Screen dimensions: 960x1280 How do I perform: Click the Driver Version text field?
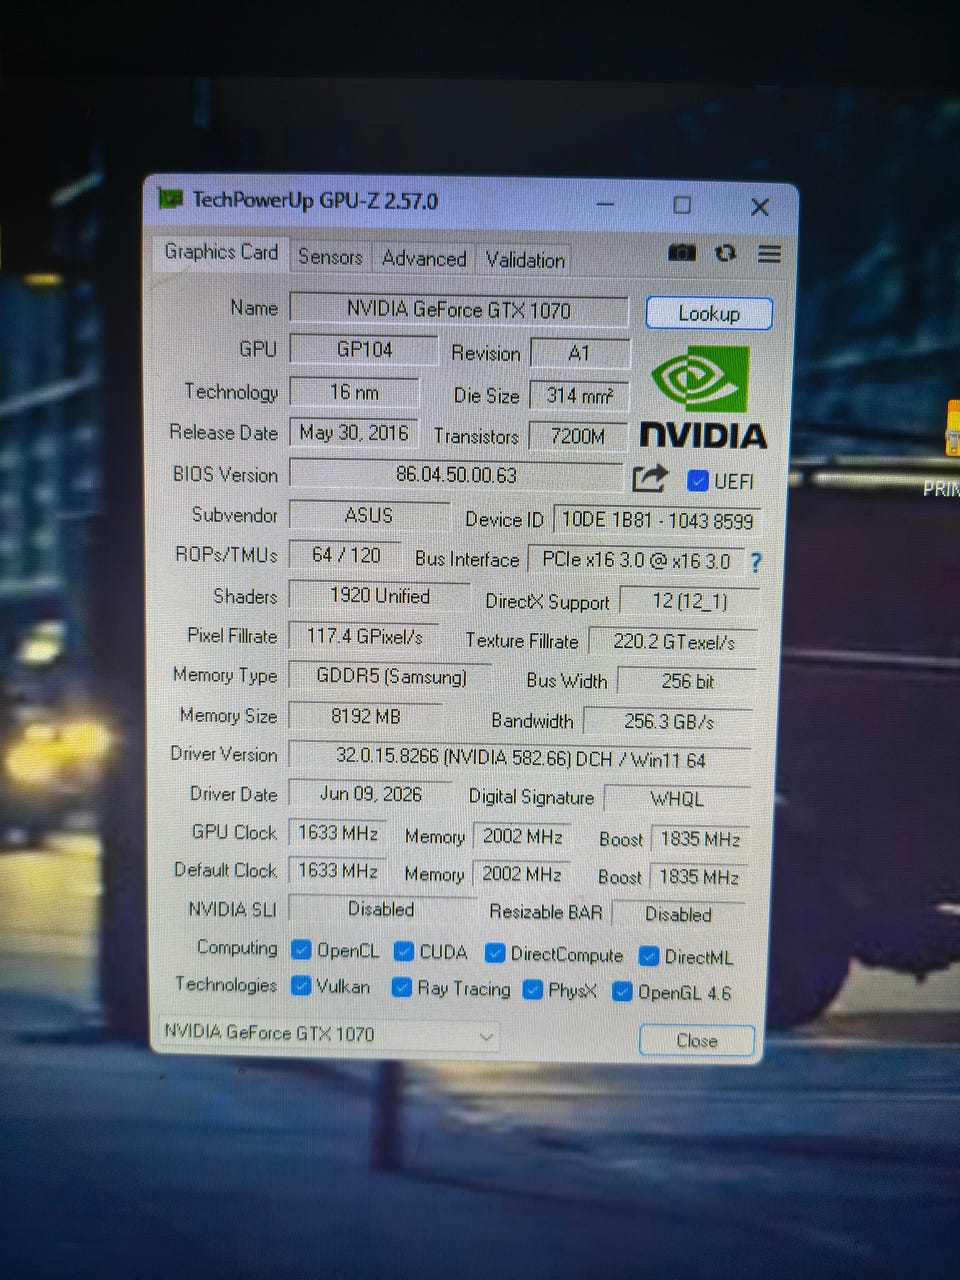point(520,759)
